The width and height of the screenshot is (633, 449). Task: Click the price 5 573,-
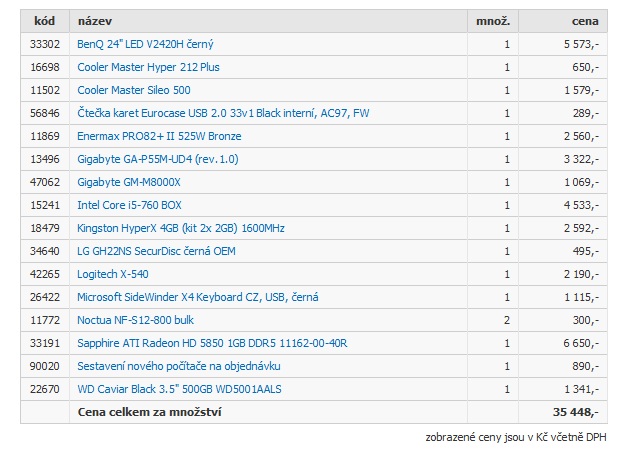[581, 44]
